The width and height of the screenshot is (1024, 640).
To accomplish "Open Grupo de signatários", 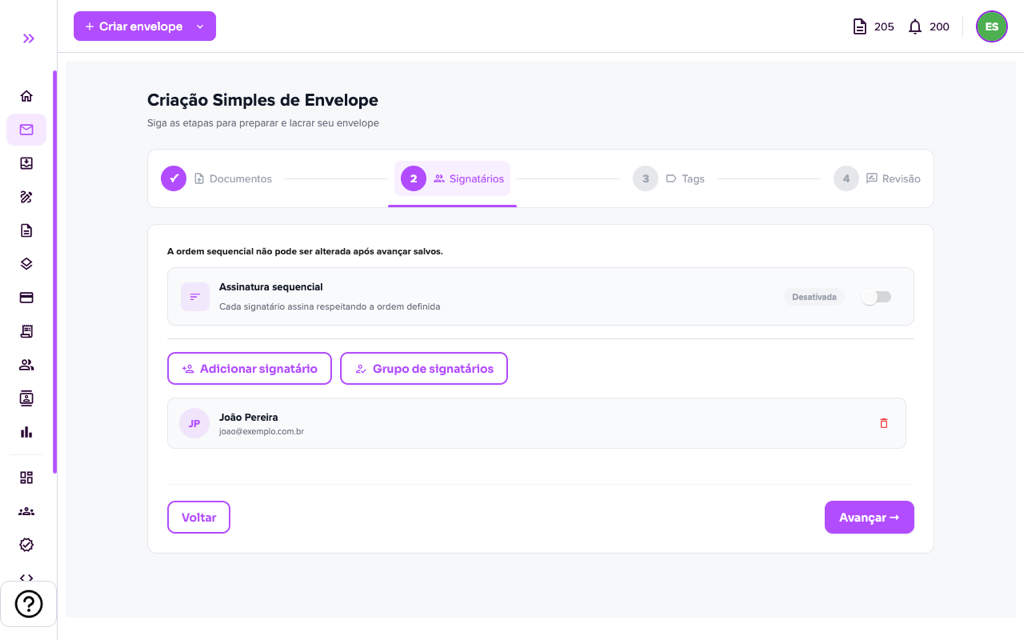I will pos(424,368).
